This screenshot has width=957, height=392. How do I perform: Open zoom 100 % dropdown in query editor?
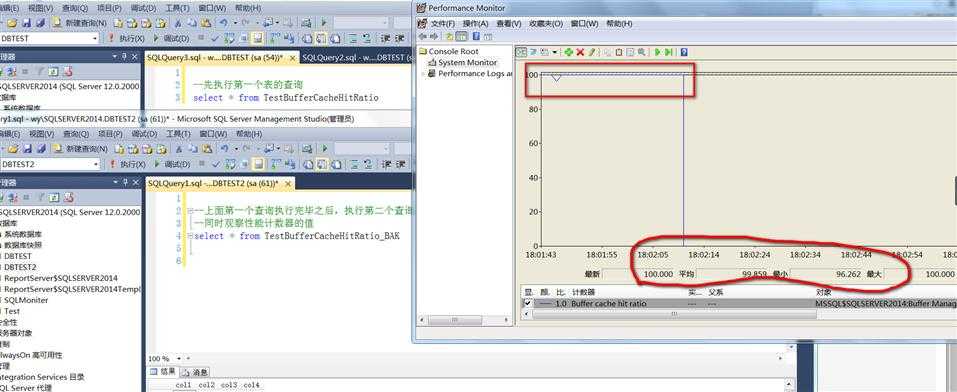(x=179, y=358)
